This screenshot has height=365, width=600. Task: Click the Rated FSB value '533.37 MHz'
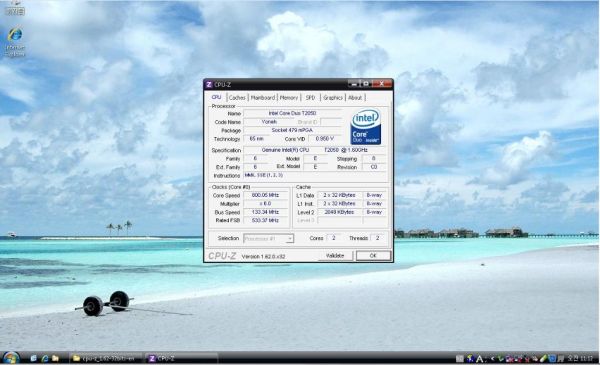(x=266, y=220)
